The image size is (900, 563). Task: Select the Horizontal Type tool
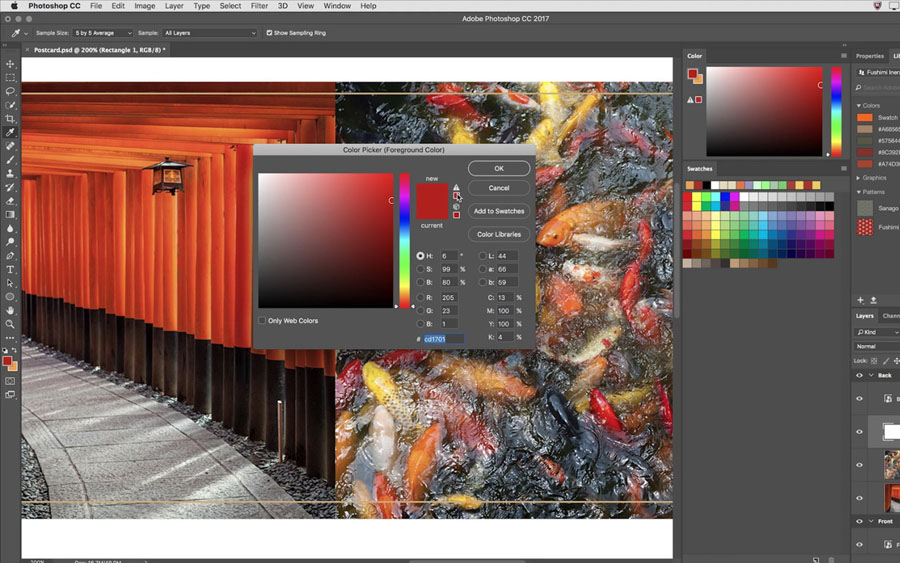click(10, 270)
